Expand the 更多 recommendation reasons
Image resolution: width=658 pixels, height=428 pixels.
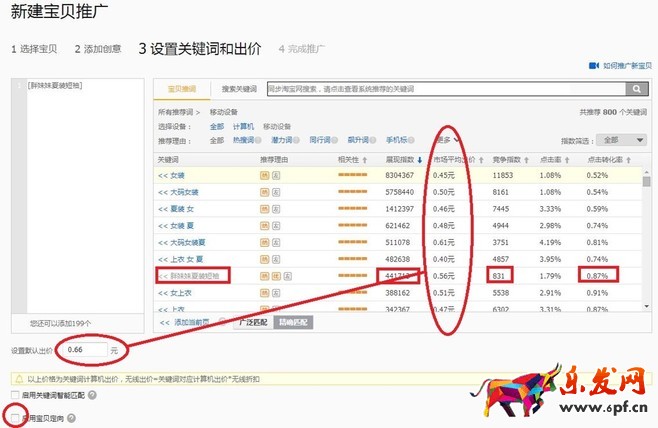point(448,140)
